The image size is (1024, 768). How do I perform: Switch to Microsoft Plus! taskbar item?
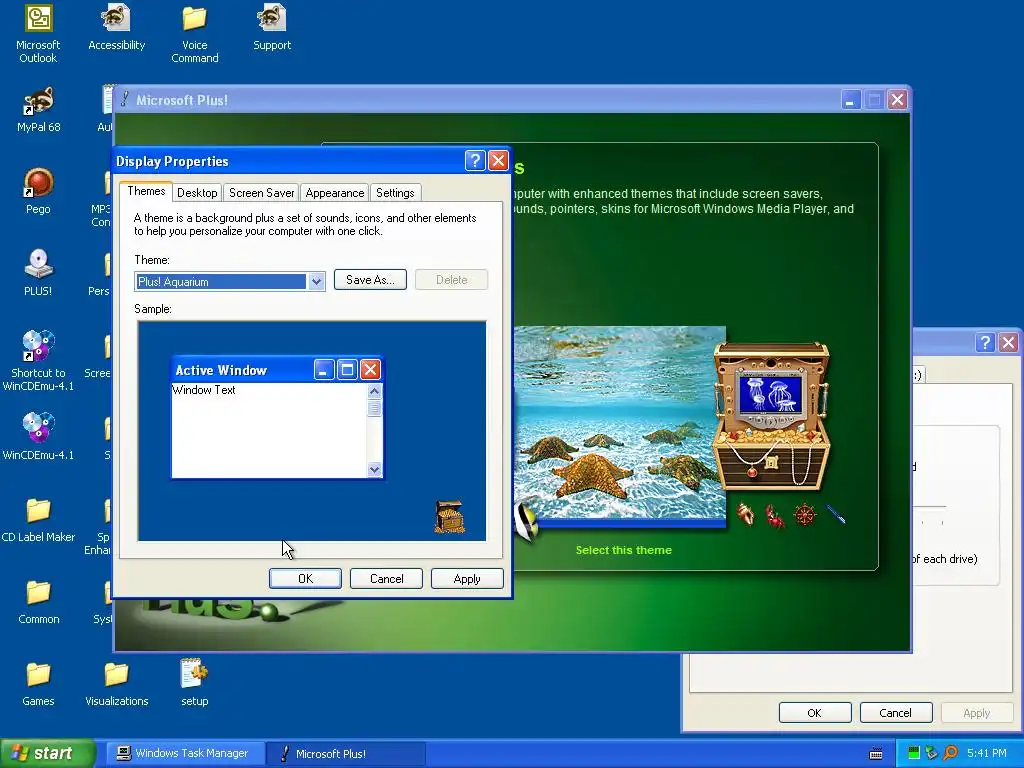tap(346, 754)
